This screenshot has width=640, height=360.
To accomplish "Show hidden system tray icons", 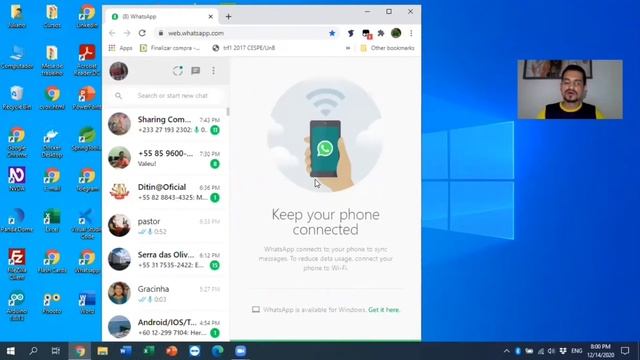I will click(507, 351).
